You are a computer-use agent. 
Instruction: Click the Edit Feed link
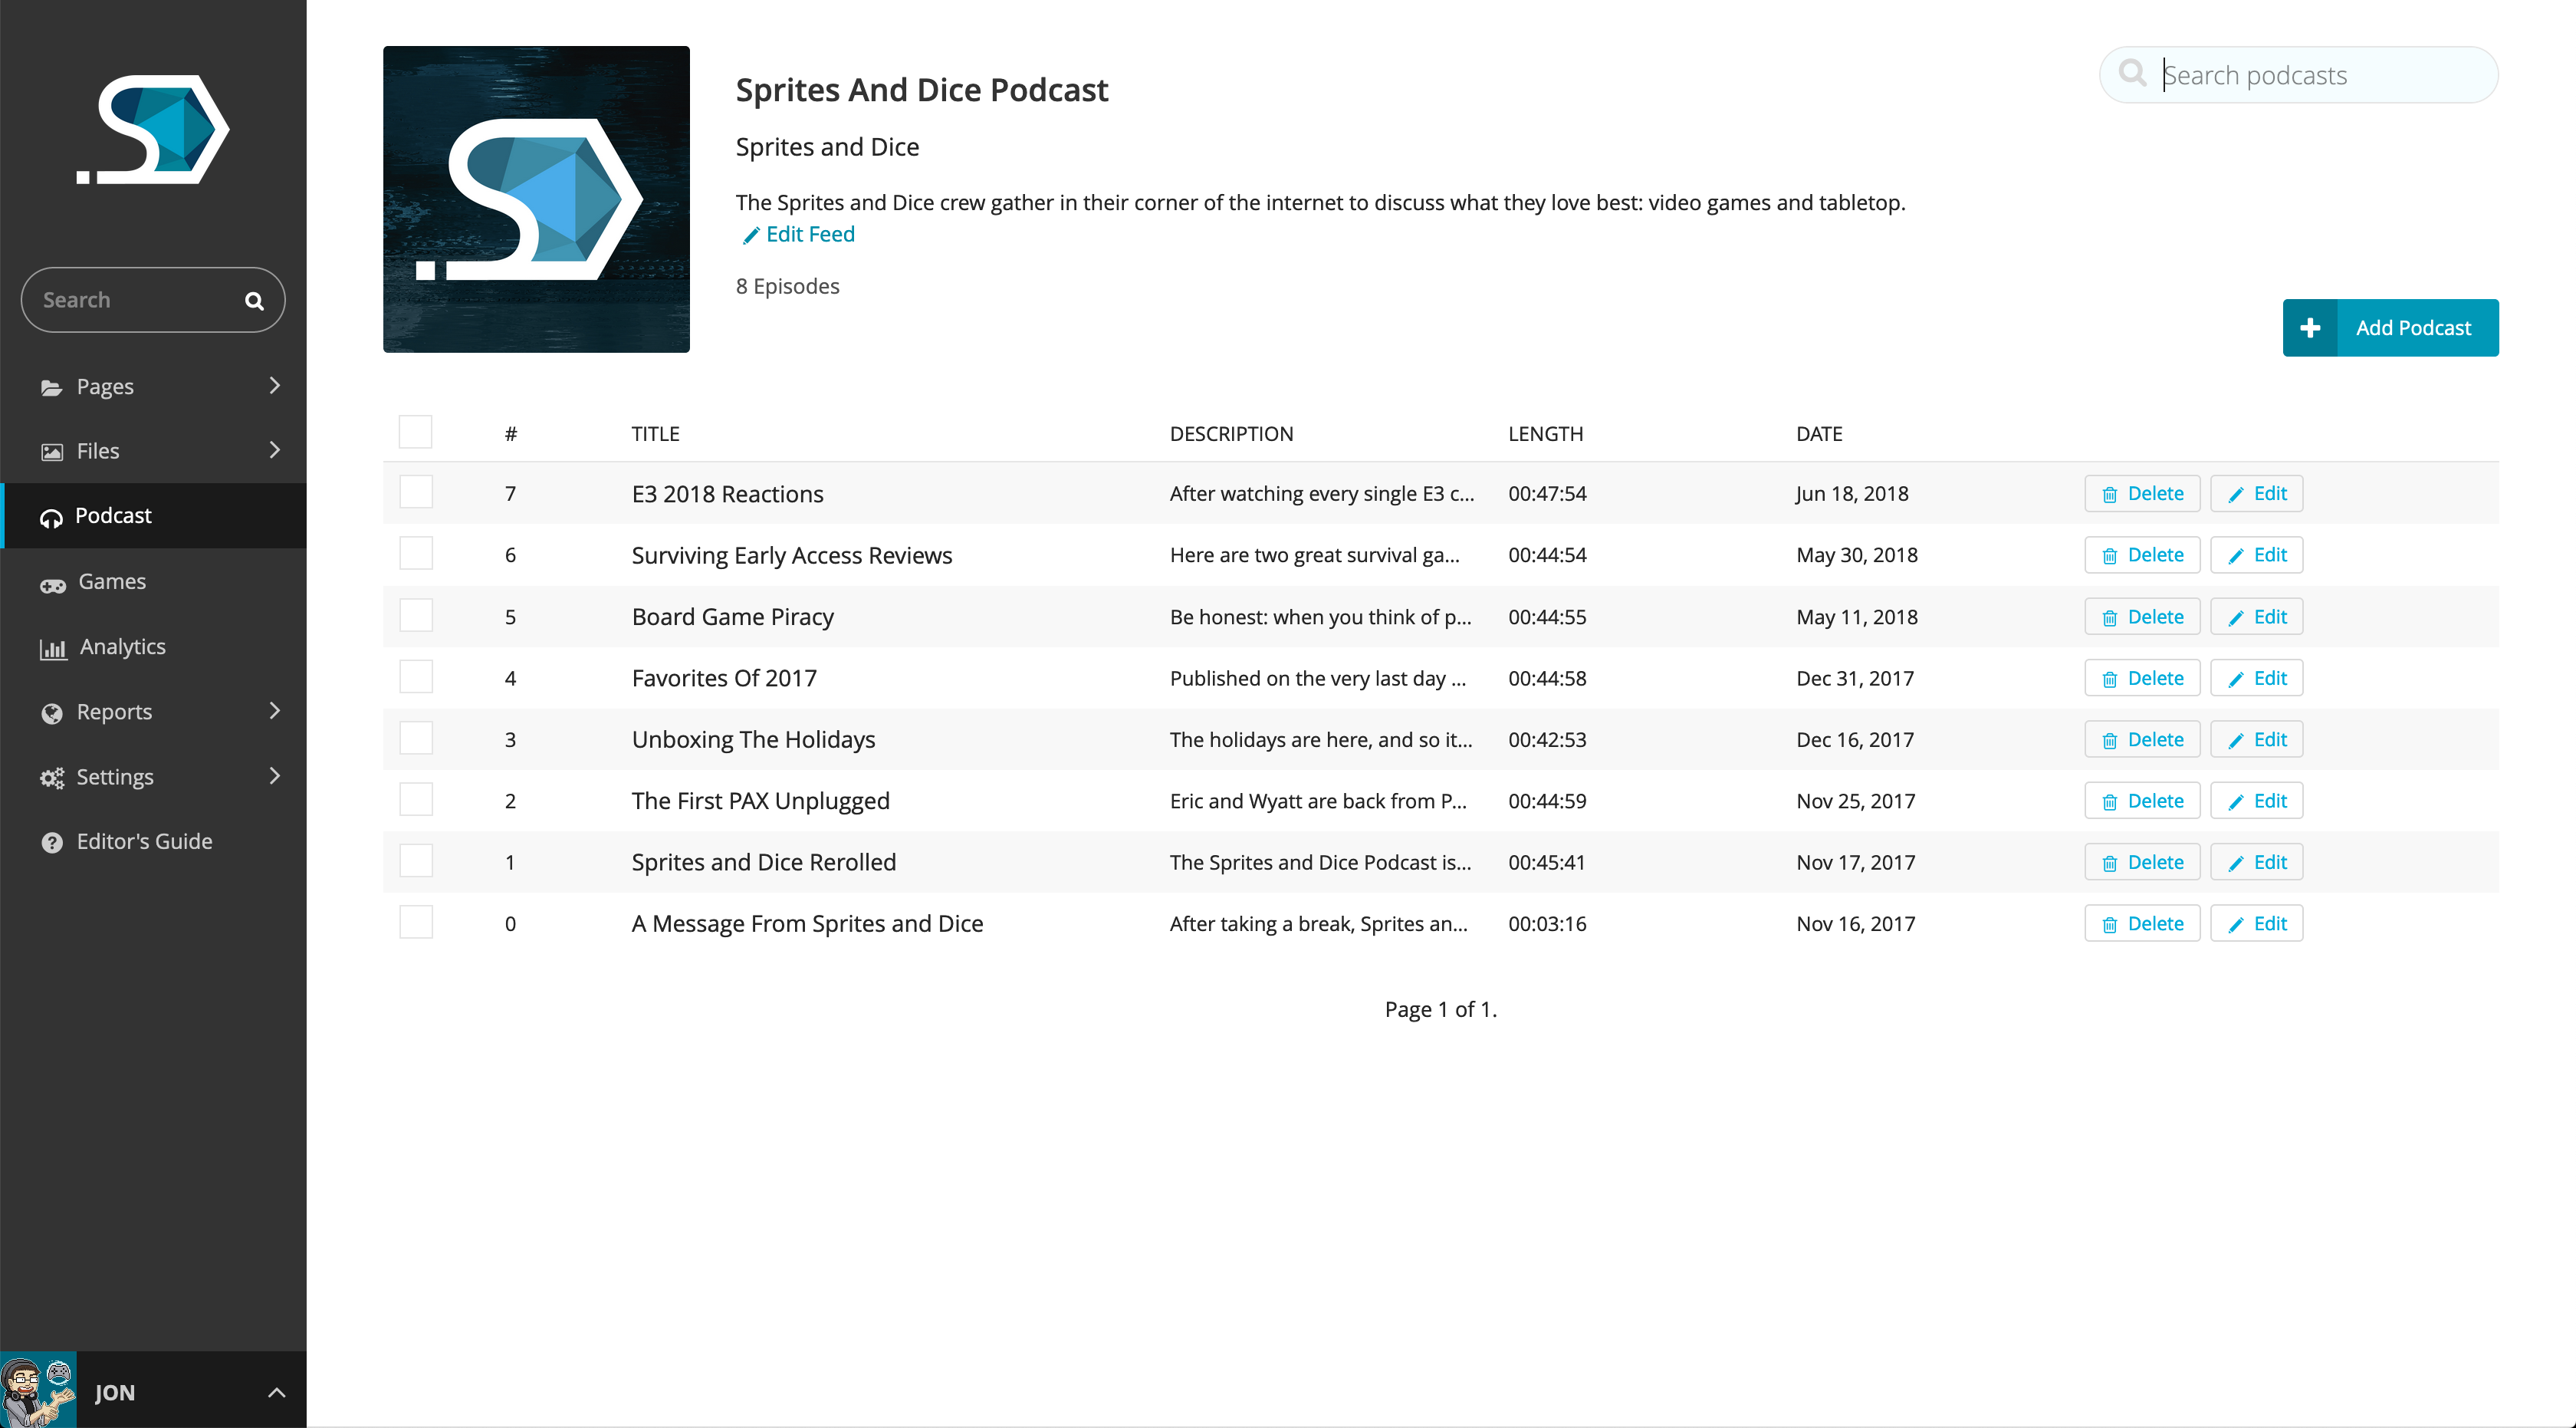point(809,235)
